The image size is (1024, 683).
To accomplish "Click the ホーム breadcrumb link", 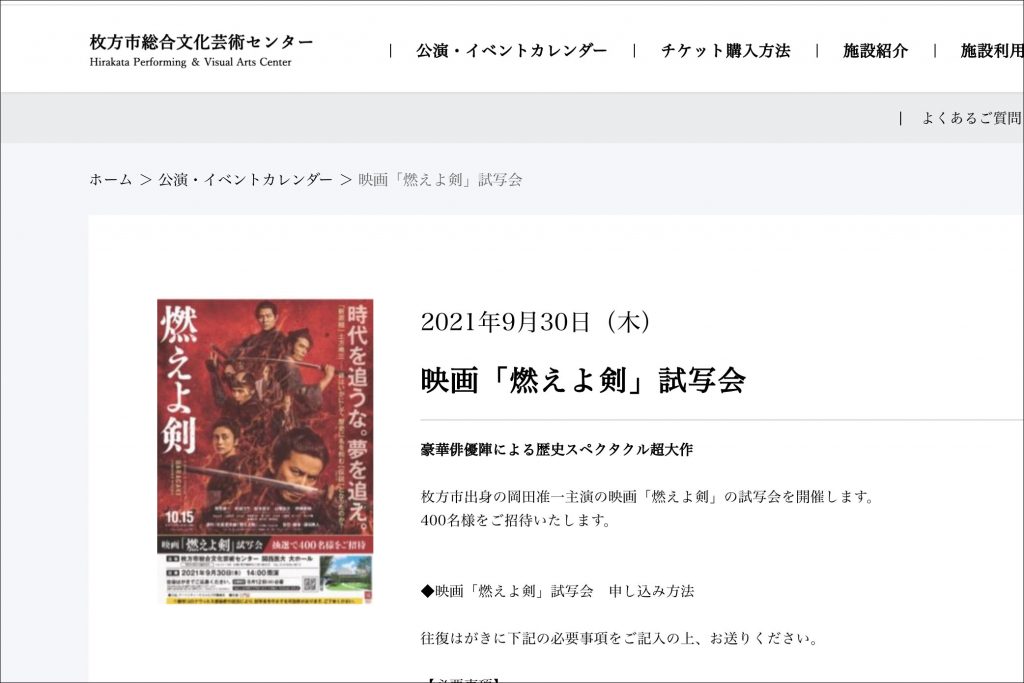I will (x=111, y=180).
